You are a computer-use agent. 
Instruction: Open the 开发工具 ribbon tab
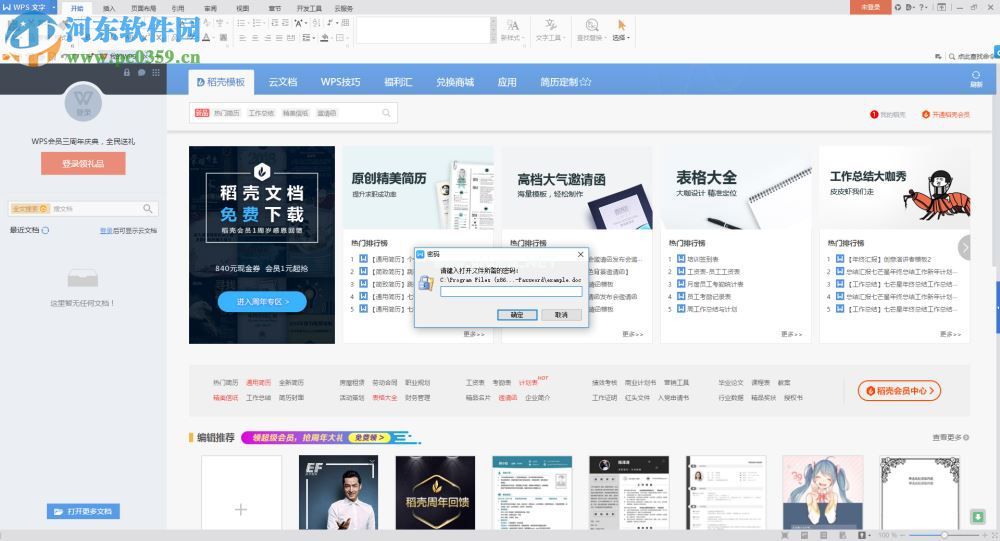pos(309,8)
